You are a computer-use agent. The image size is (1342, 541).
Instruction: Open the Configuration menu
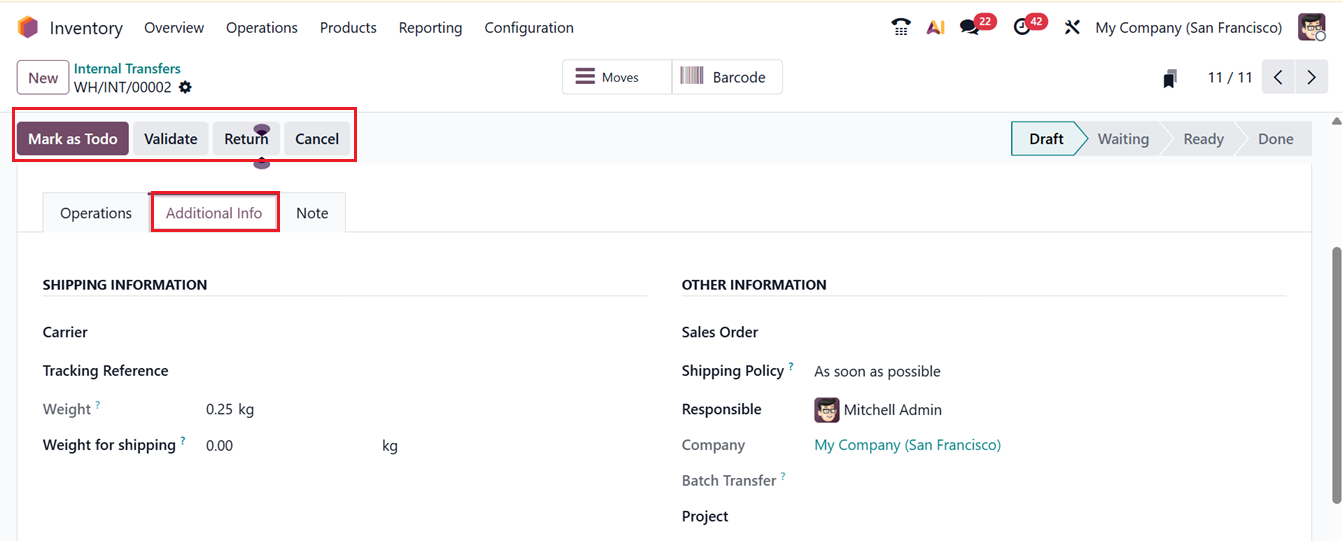[529, 27]
